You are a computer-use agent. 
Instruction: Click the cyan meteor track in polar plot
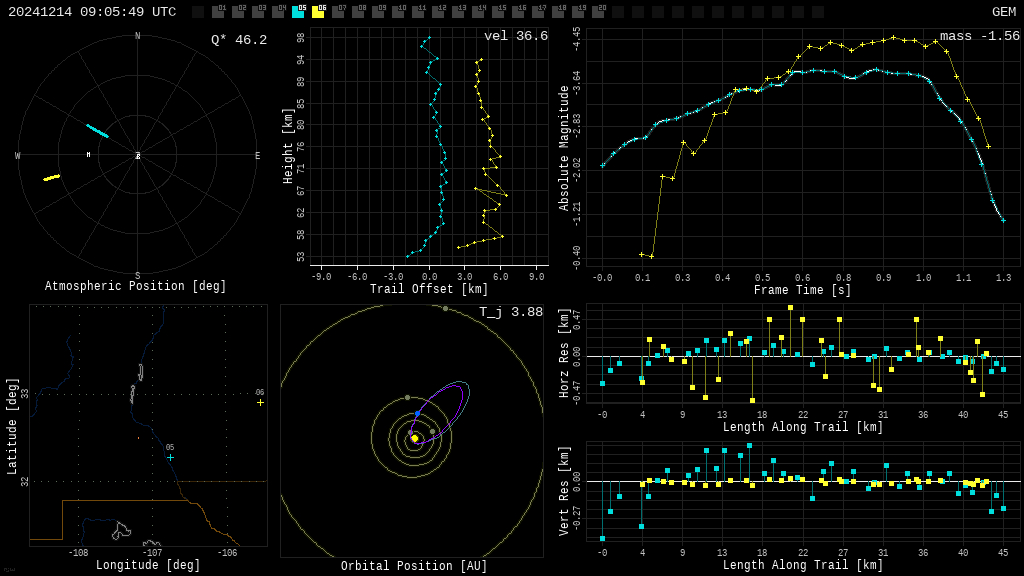pos(97,130)
